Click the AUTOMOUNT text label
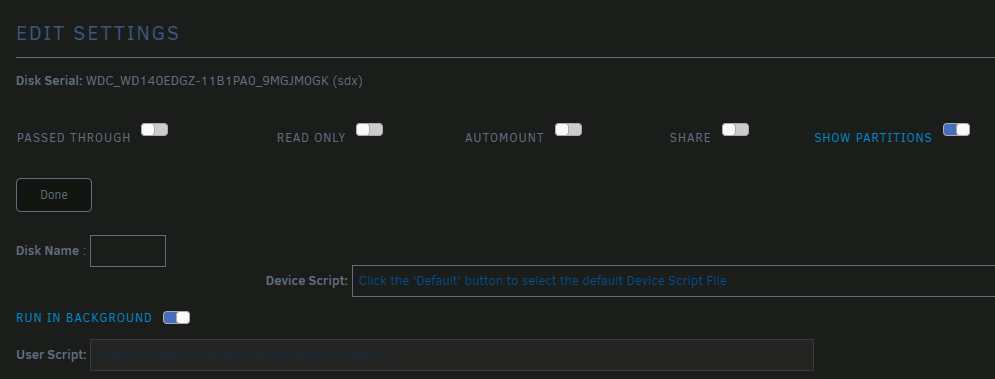This screenshot has width=995, height=379. [504, 138]
